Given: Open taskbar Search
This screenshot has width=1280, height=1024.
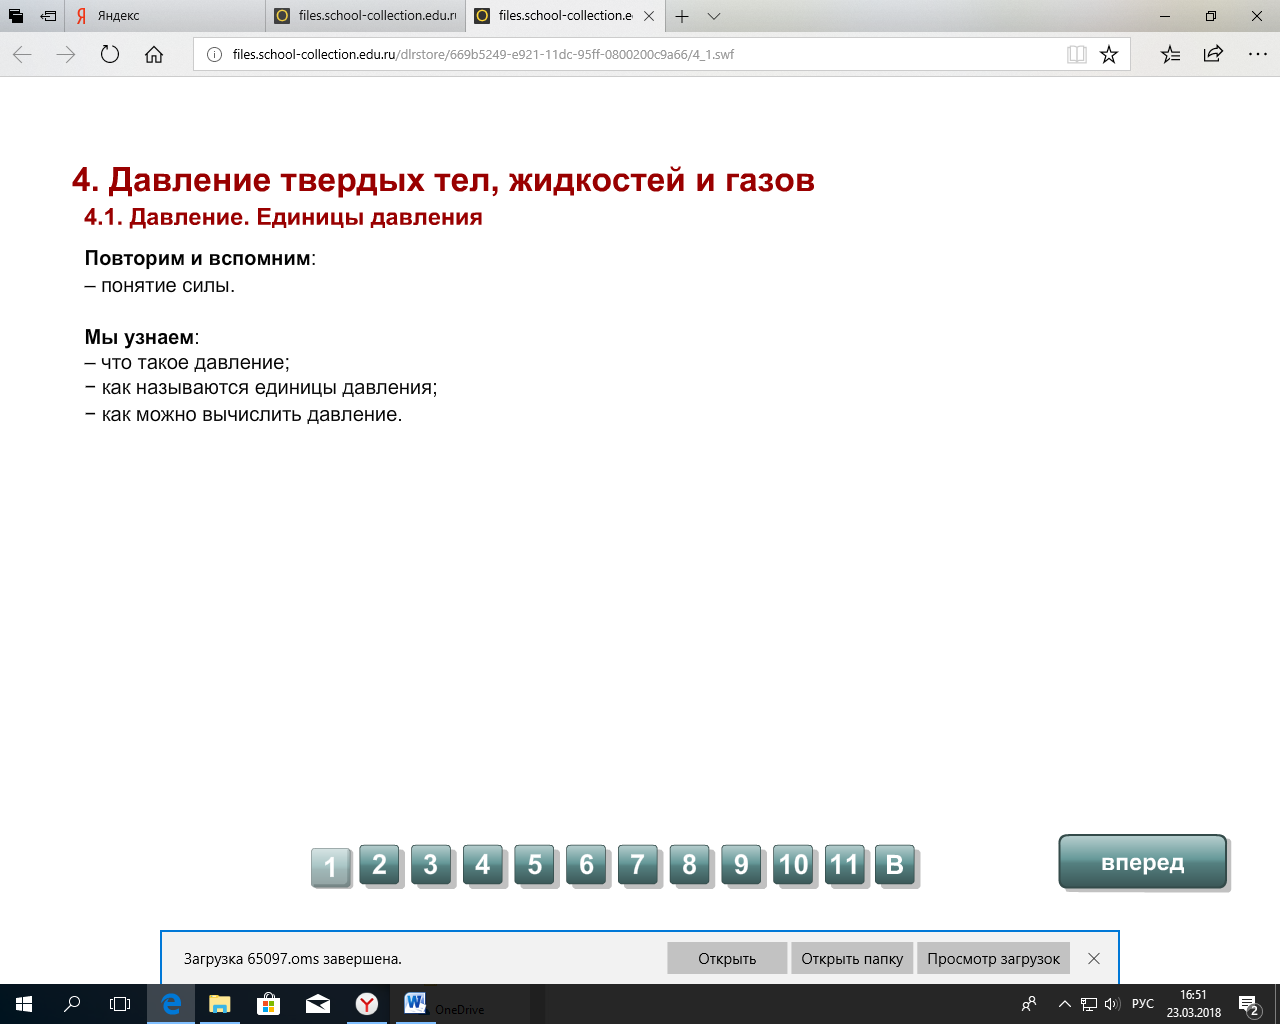Looking at the screenshot, I should 72,1004.
